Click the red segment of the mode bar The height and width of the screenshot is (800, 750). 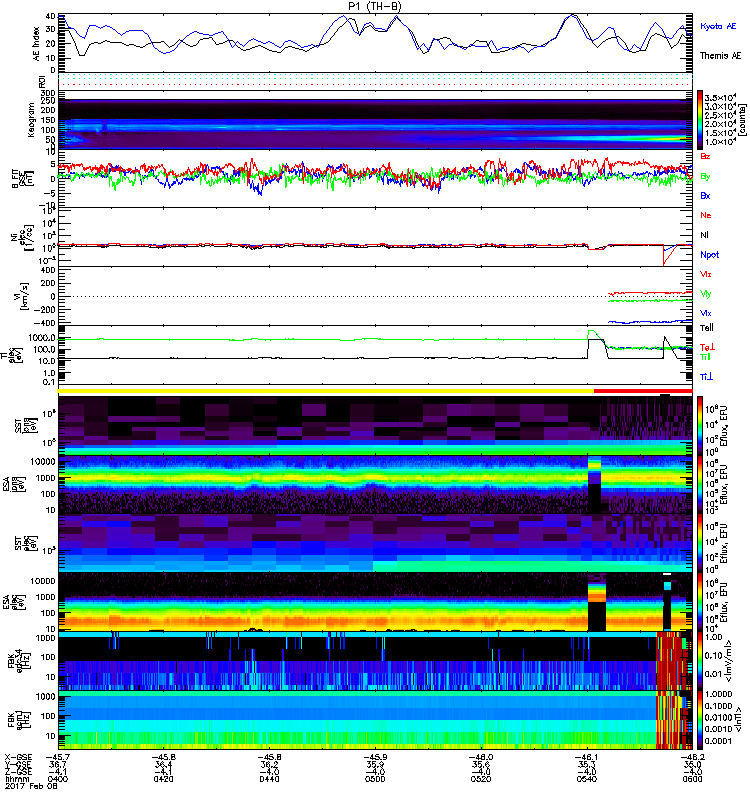[x=643, y=391]
